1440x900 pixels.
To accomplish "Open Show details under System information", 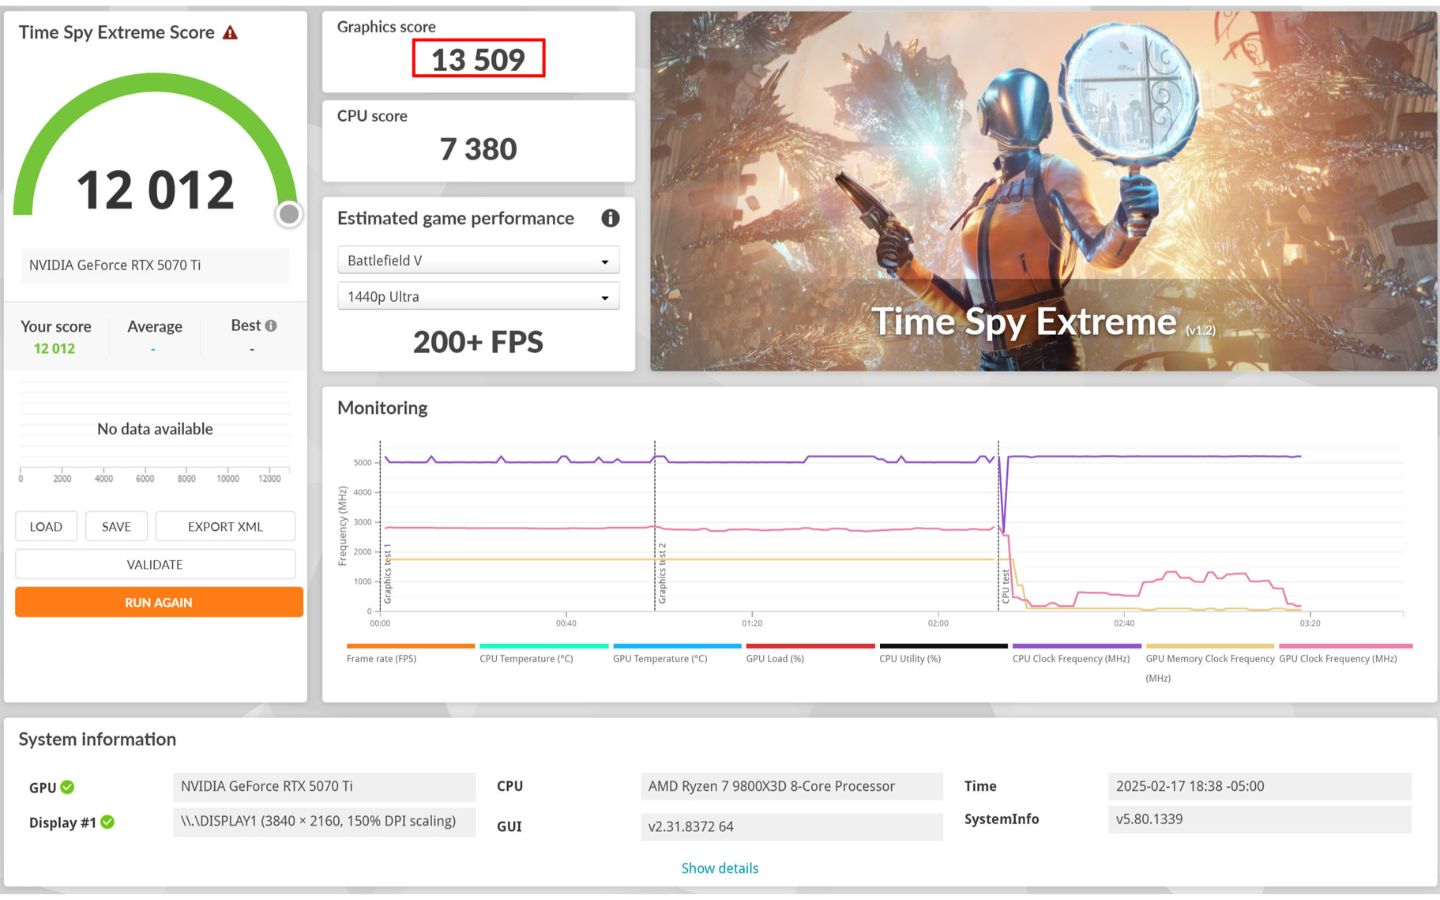I will [720, 868].
